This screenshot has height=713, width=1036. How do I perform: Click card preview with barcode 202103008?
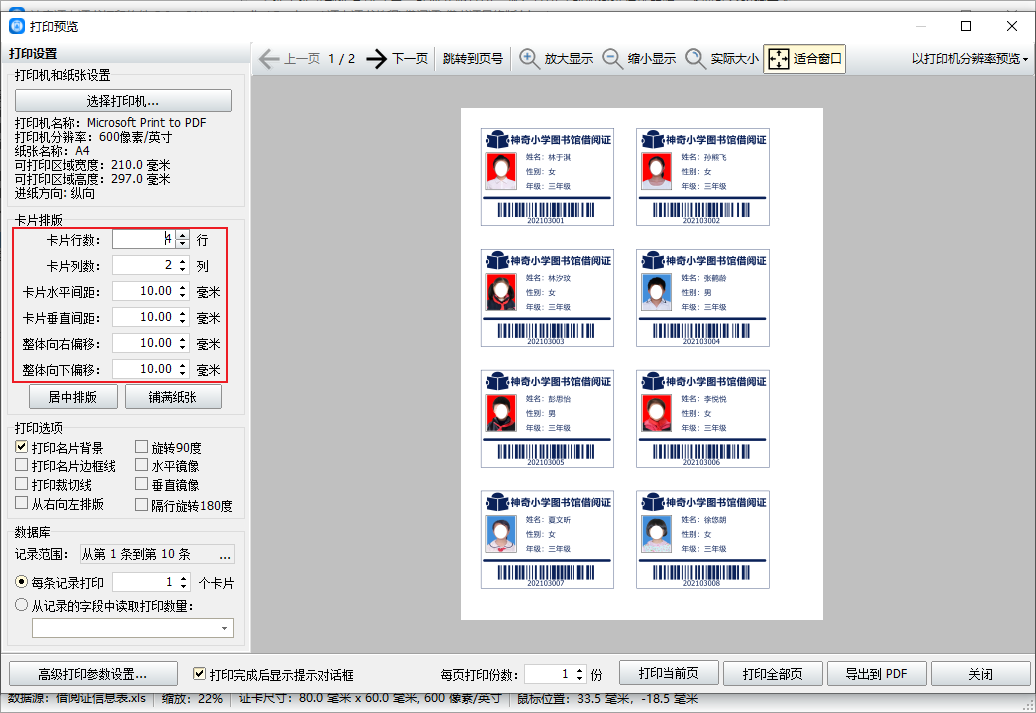703,539
